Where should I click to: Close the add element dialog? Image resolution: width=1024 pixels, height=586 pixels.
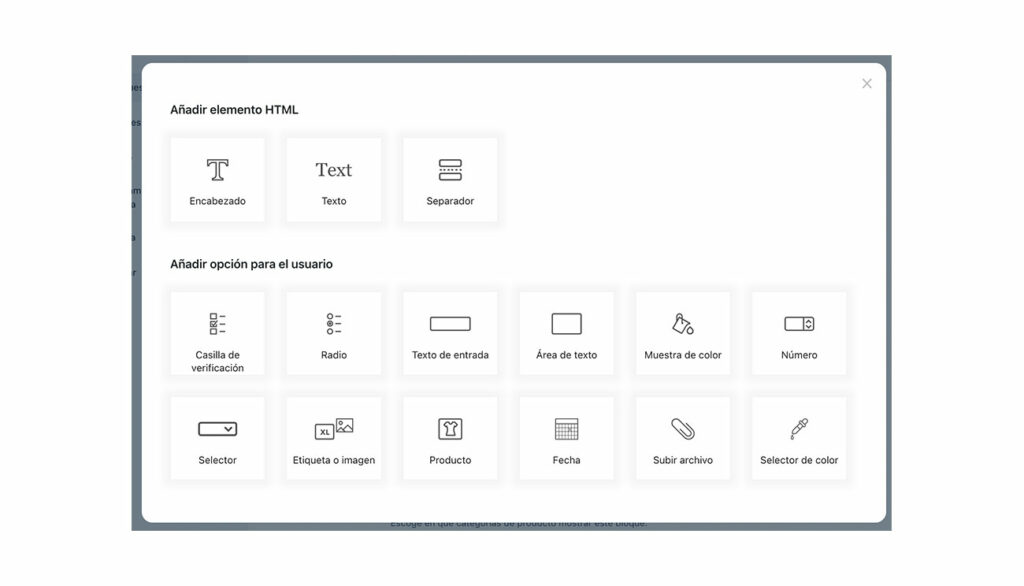866,84
